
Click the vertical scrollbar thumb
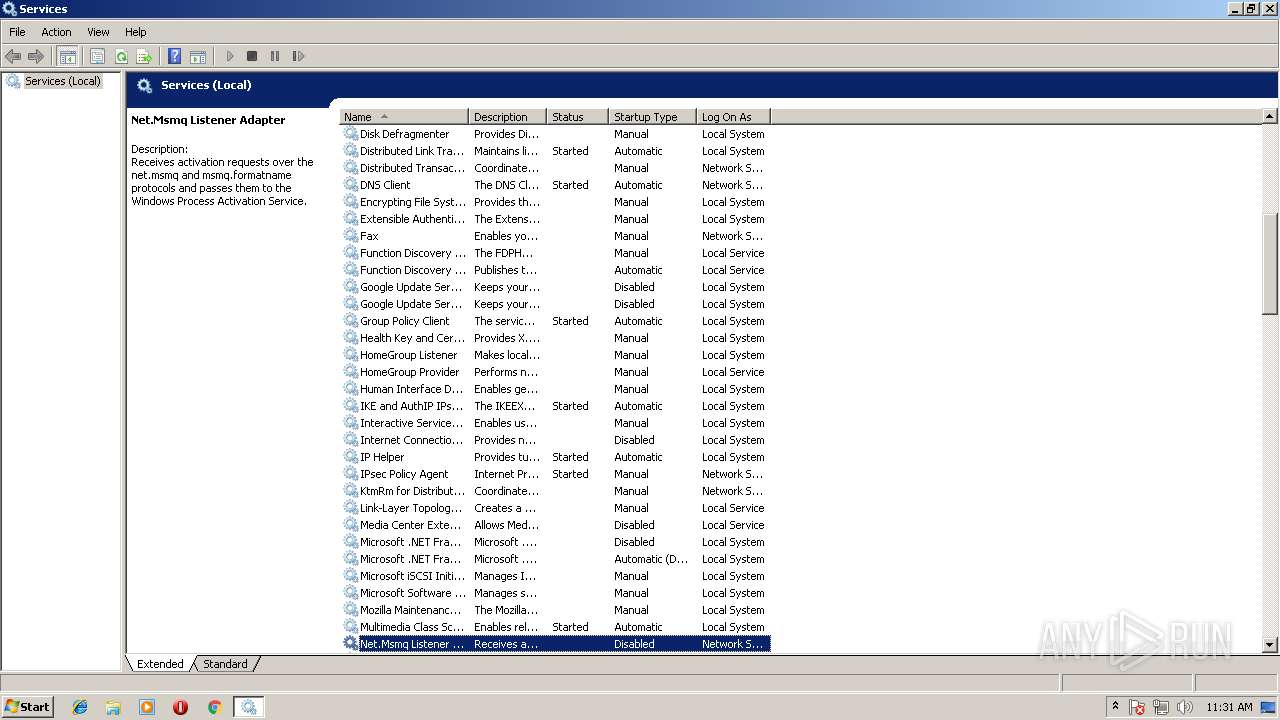click(1270, 264)
